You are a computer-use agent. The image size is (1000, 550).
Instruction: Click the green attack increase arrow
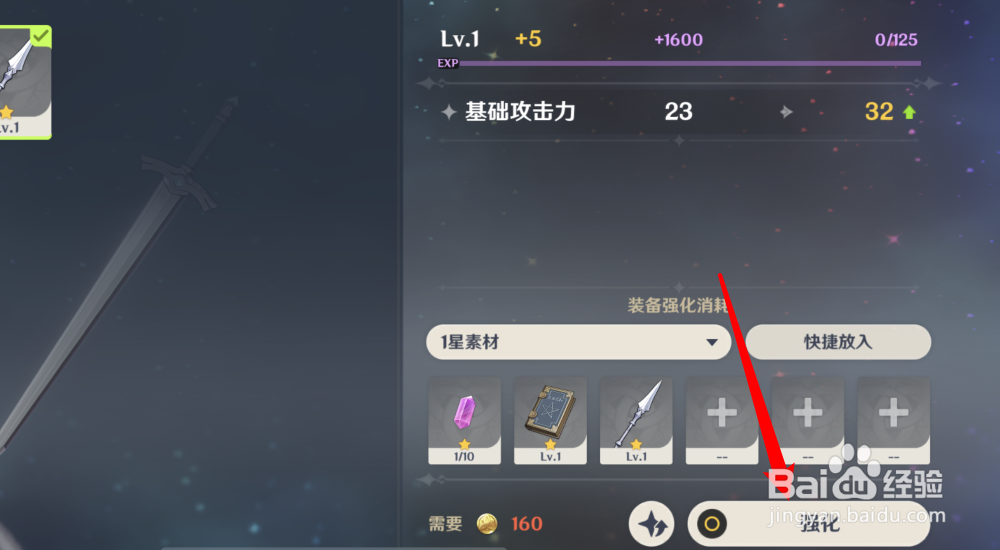909,112
